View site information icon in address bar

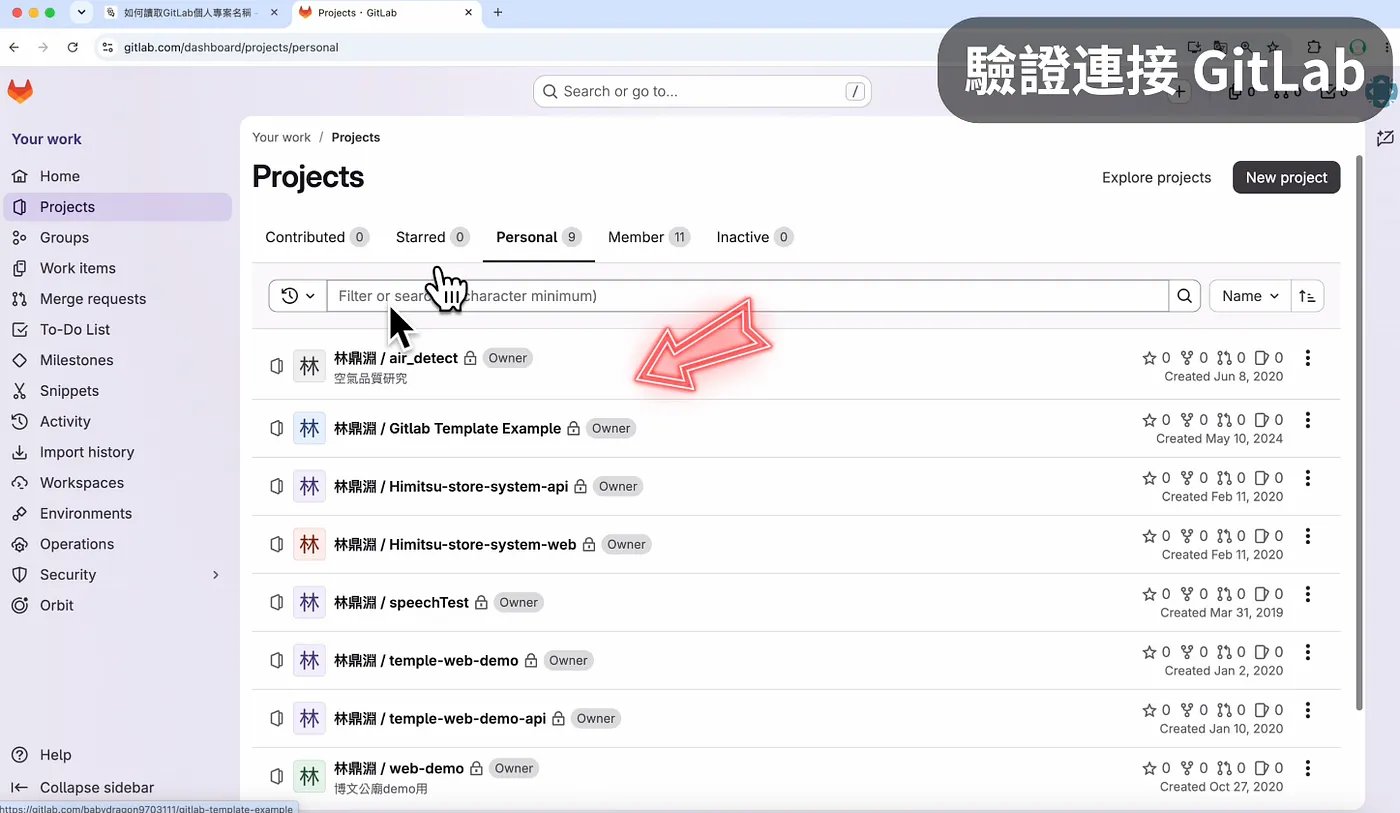107,47
